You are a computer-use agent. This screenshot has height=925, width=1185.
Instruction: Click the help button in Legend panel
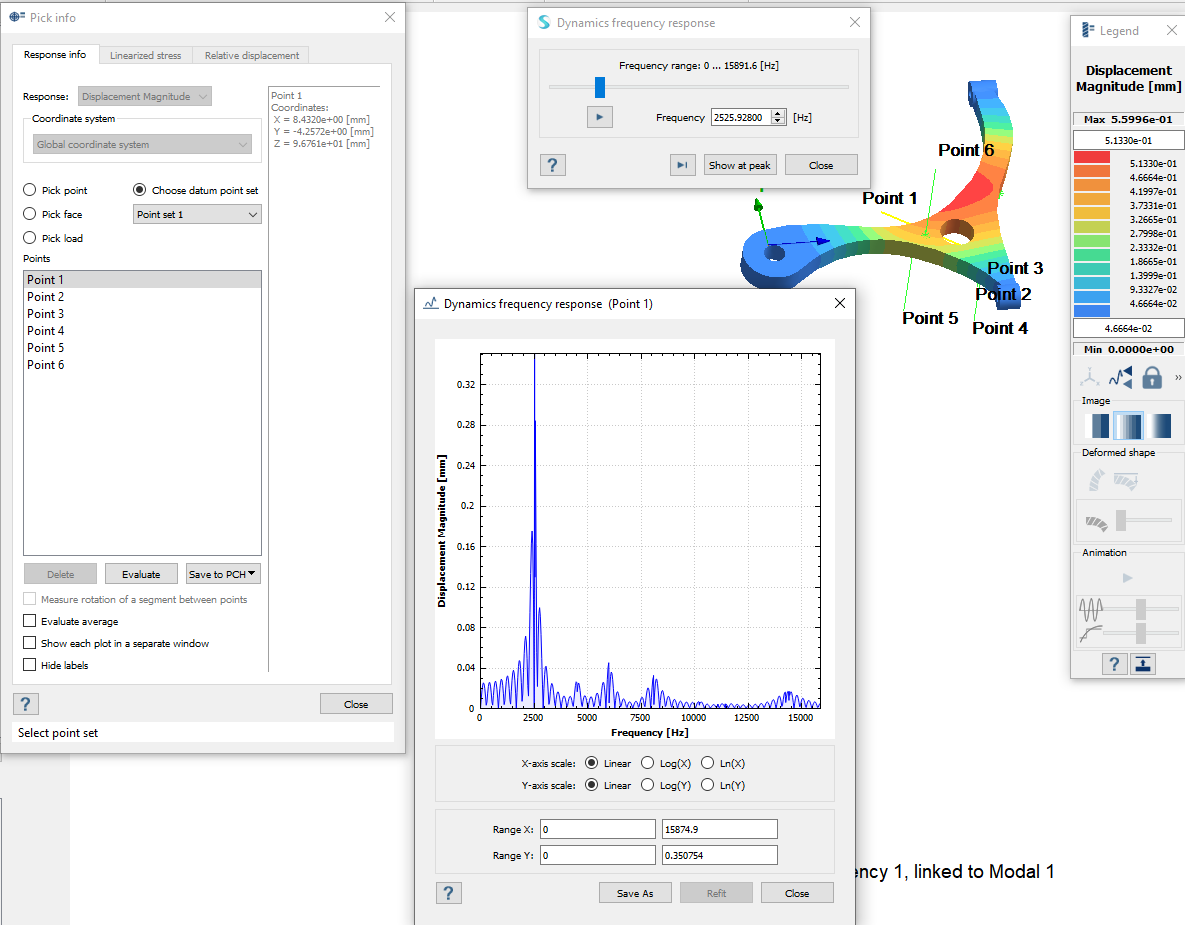[1114, 664]
